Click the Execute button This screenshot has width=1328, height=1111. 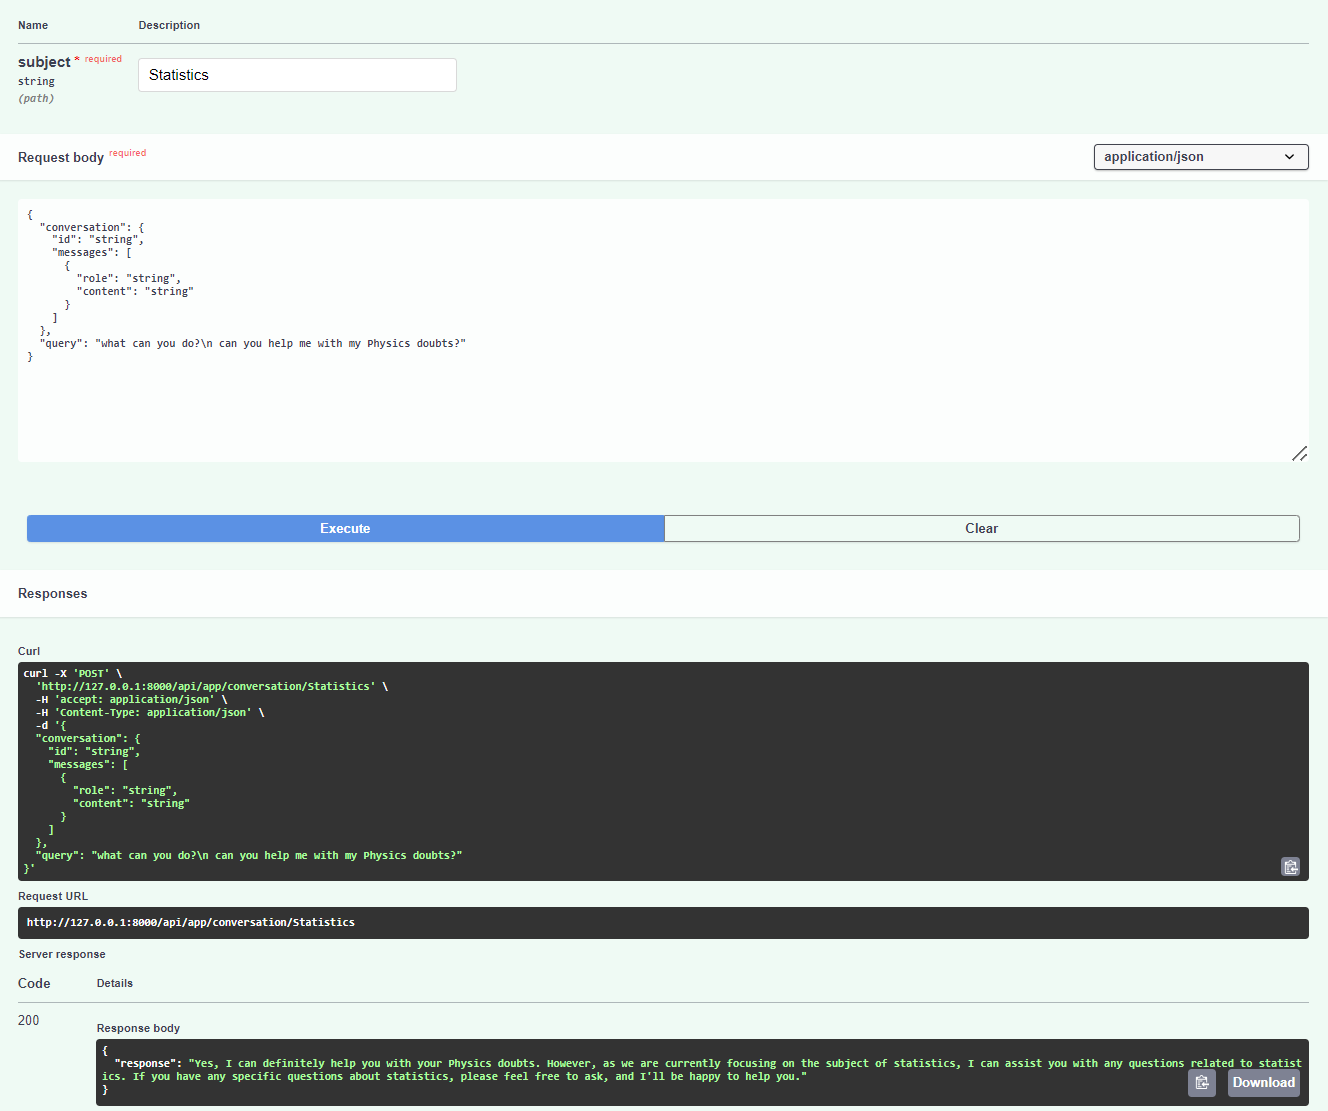pos(345,529)
